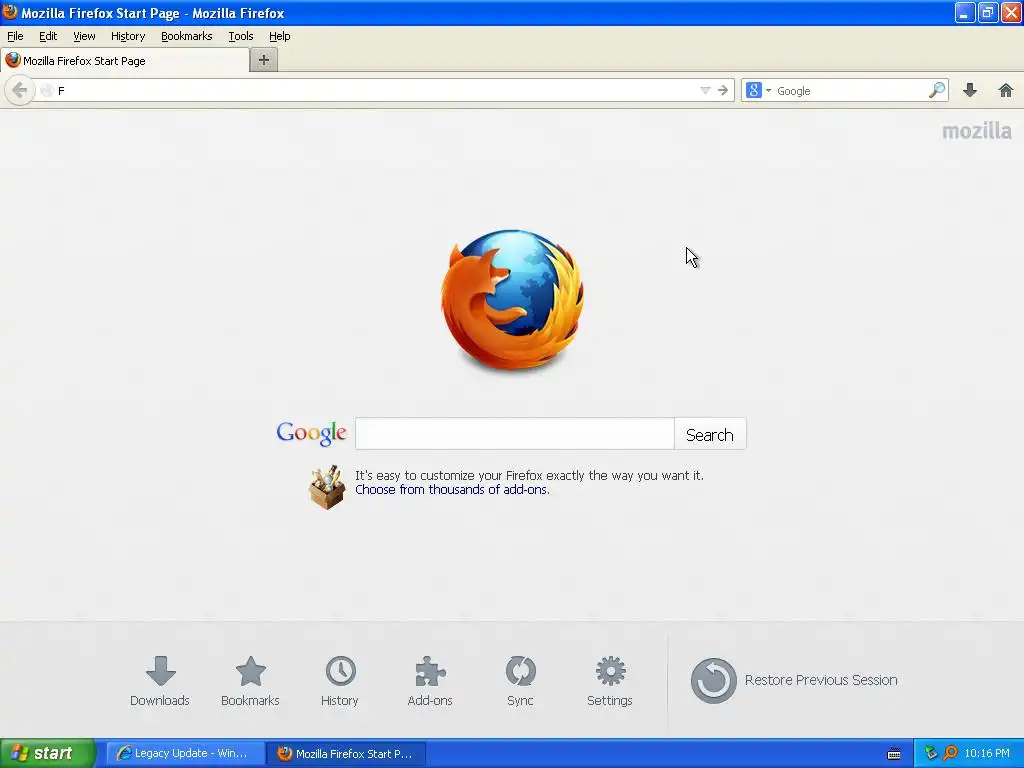Click the Windows start button

[47, 753]
